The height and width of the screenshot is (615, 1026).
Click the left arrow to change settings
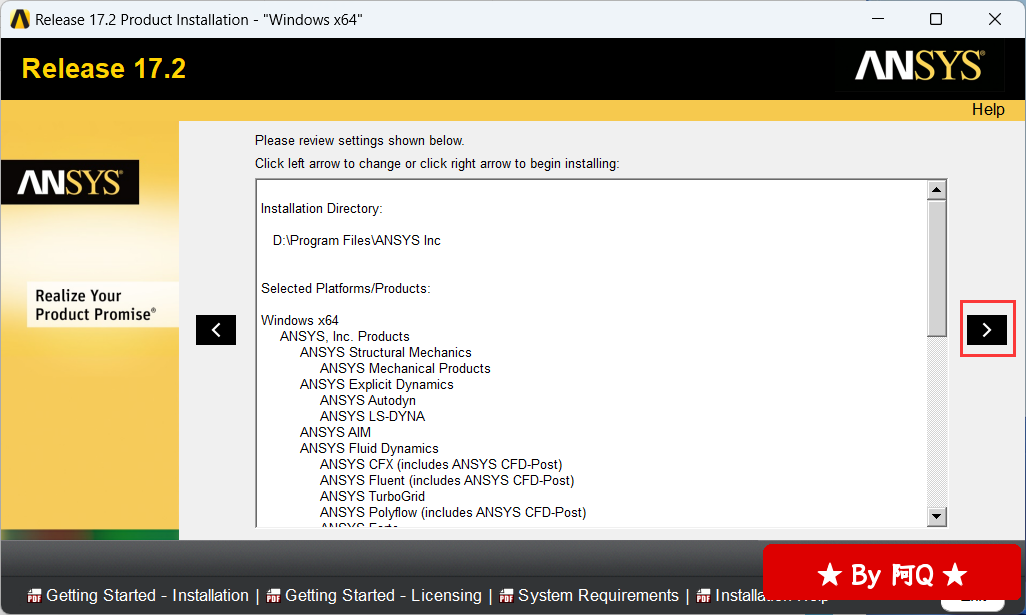click(x=216, y=330)
